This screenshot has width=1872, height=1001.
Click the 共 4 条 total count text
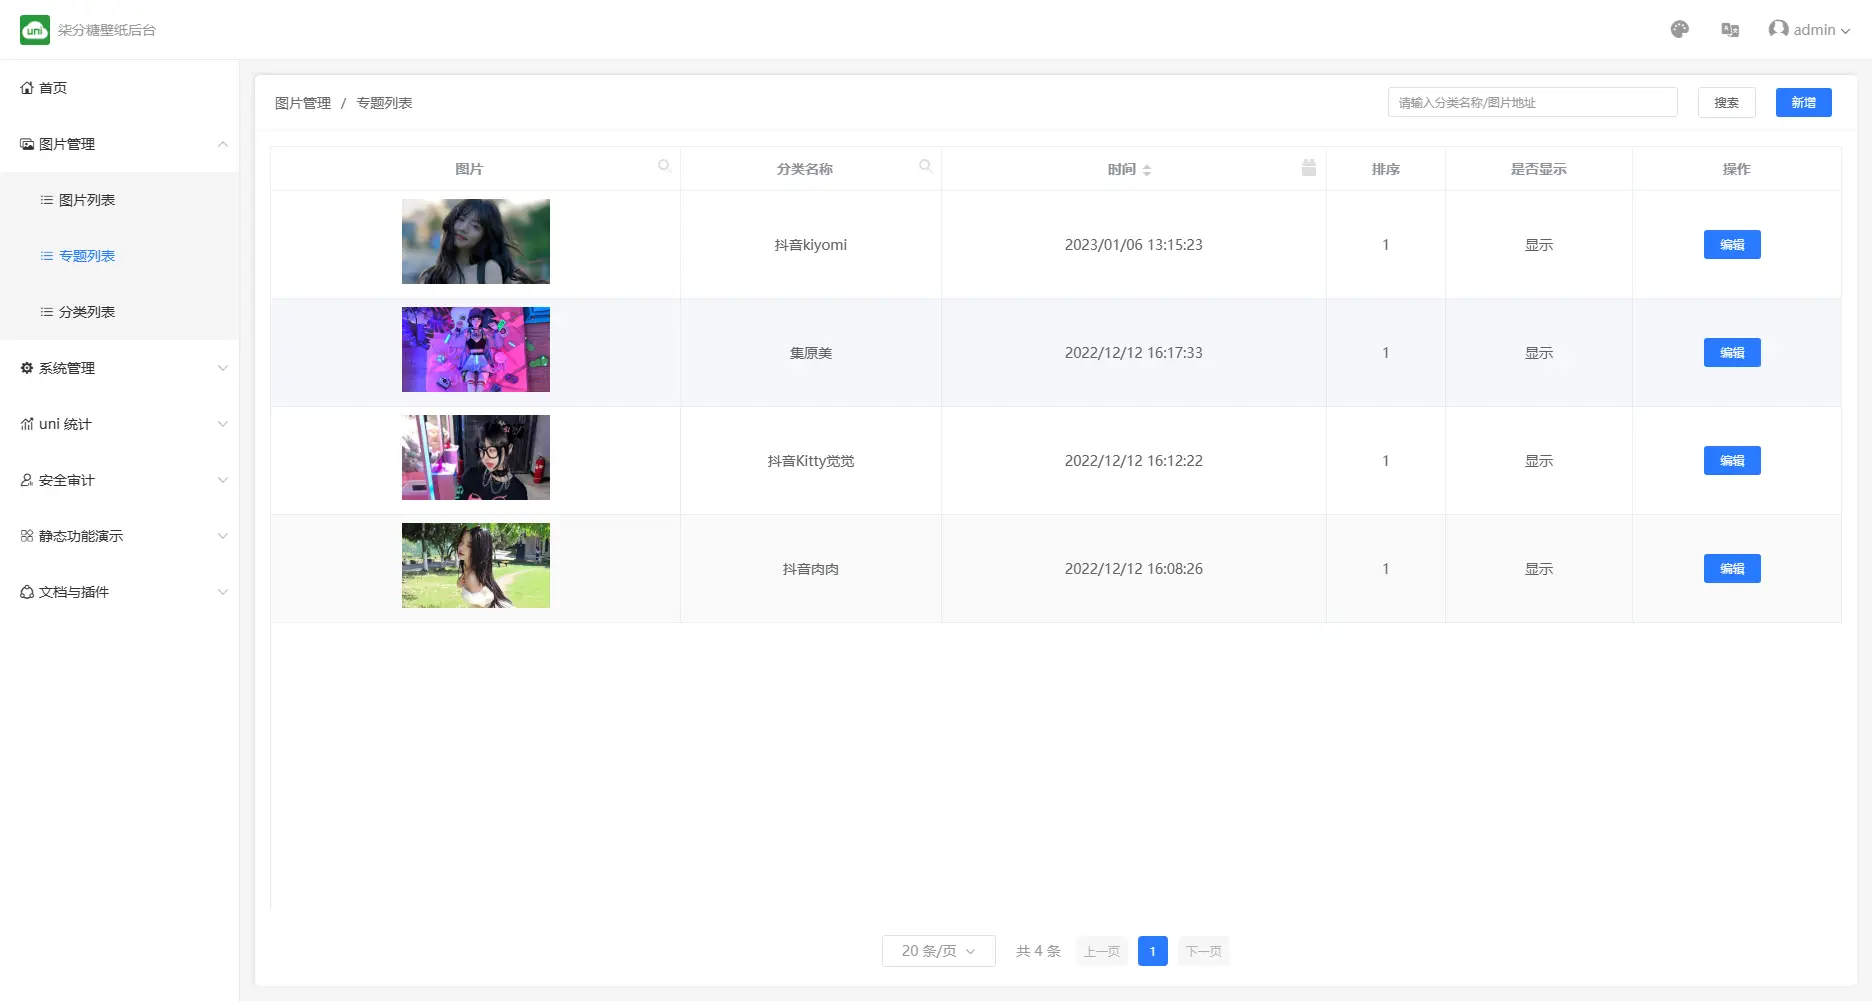pos(1038,951)
